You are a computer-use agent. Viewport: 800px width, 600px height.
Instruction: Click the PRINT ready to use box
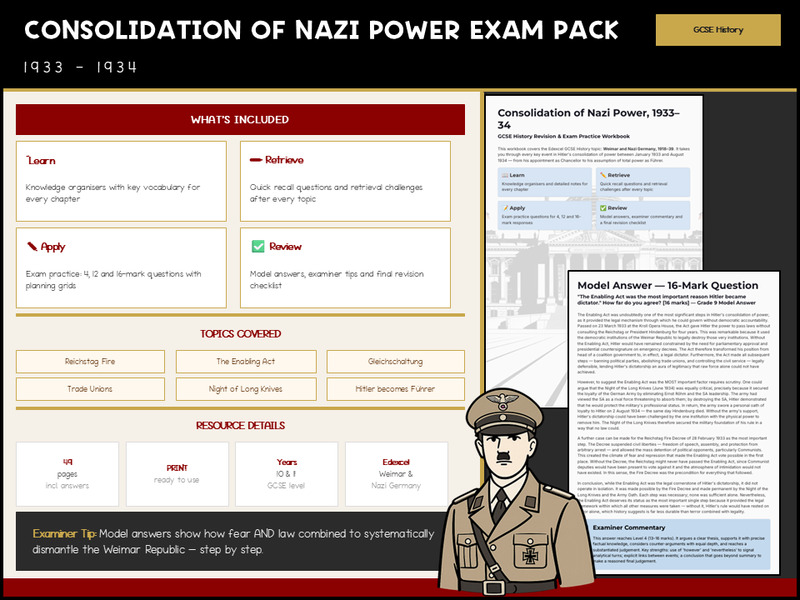click(x=177, y=474)
